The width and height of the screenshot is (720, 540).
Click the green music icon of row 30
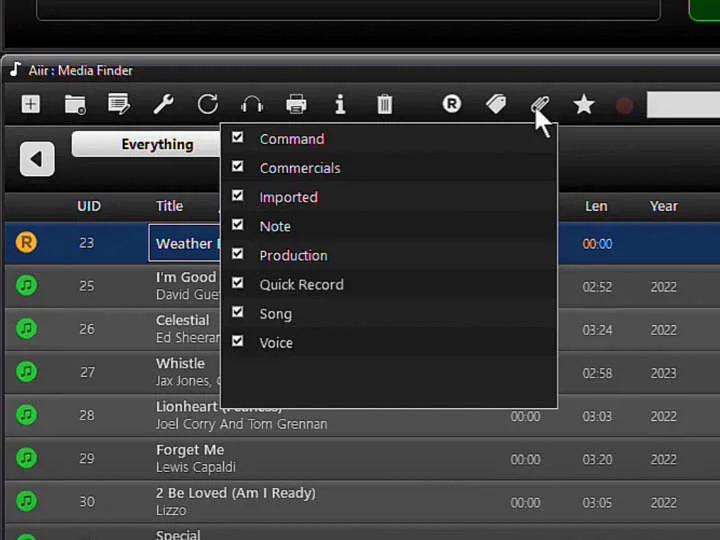[x=27, y=501]
